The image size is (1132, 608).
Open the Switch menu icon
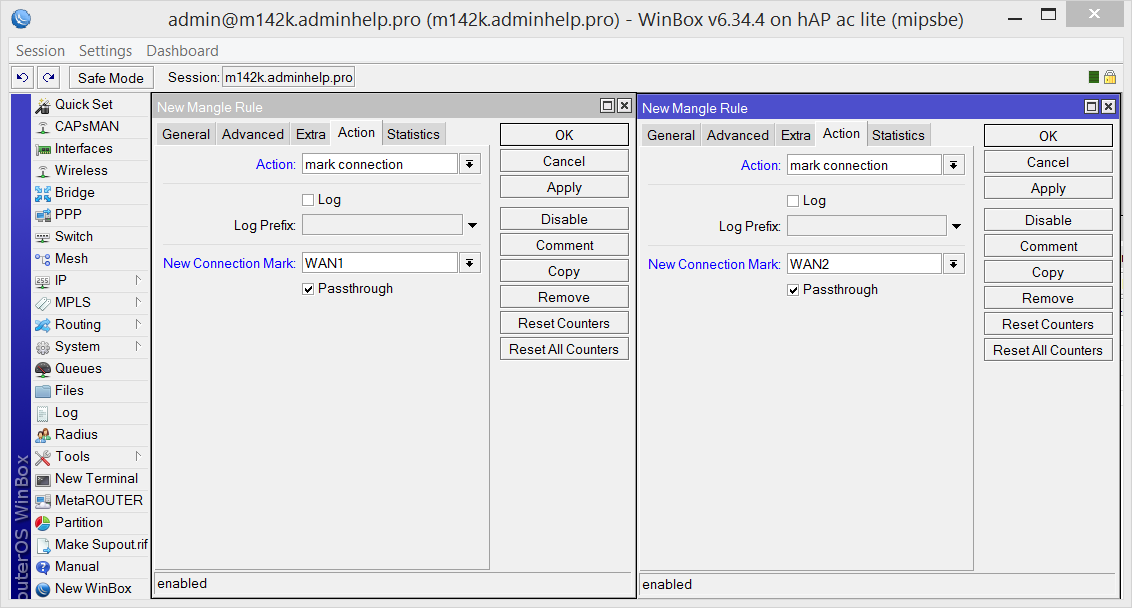pos(43,237)
